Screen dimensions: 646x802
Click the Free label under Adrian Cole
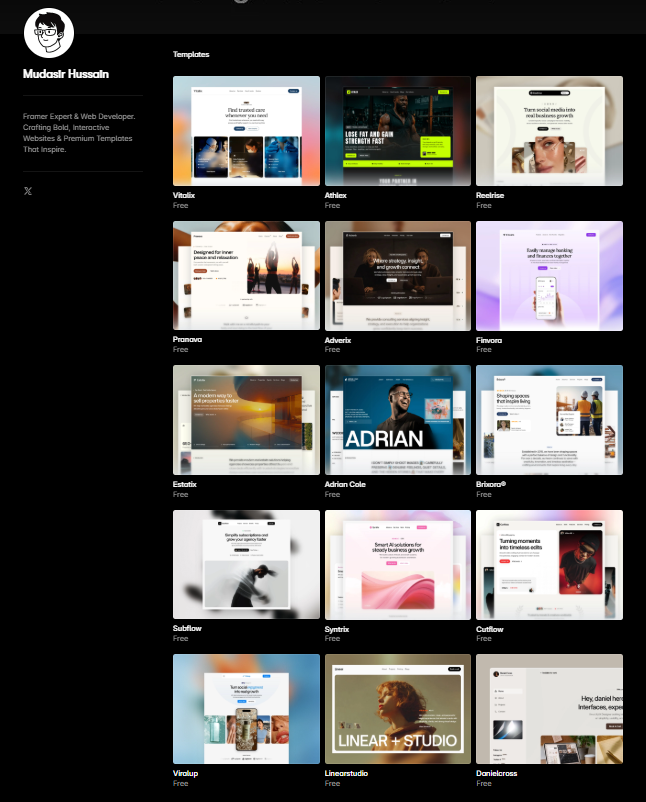coord(332,494)
